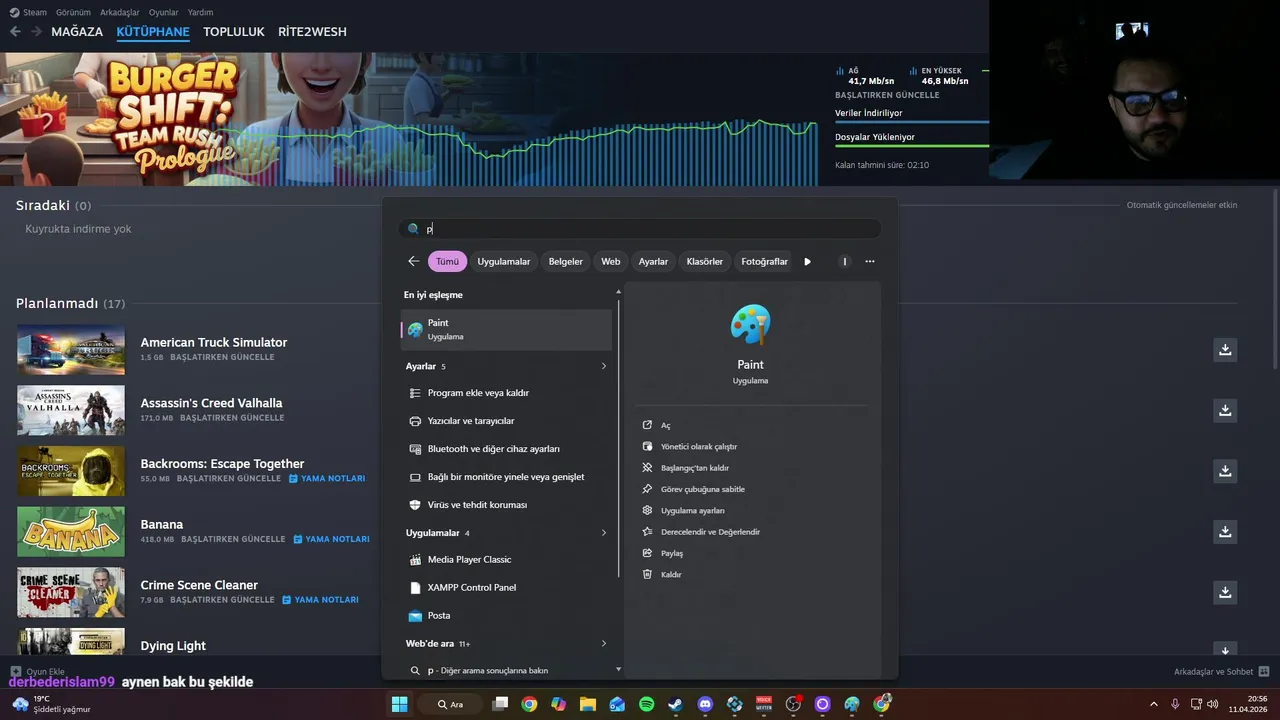Download Backrooms: Escape Together update
Viewport: 1280px width, 720px height.
1225,471
